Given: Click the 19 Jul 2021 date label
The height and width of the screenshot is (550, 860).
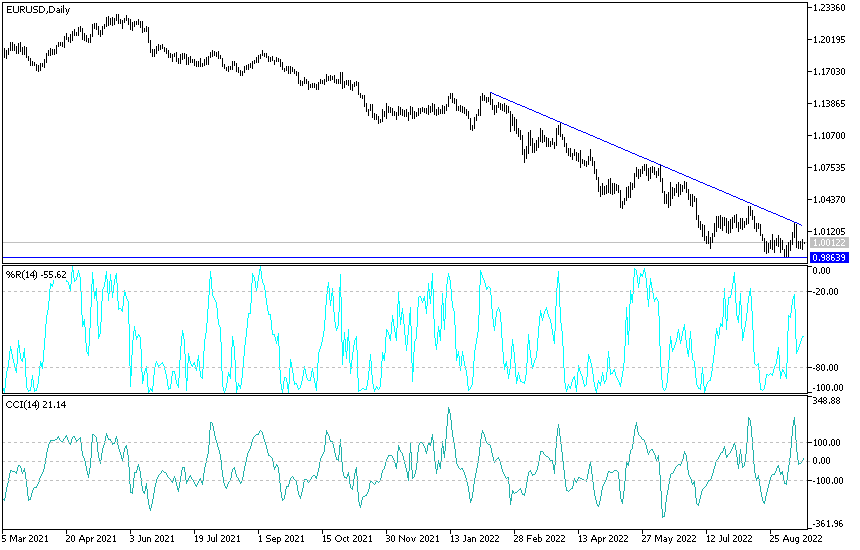Looking at the screenshot, I should pyautogui.click(x=217, y=538).
